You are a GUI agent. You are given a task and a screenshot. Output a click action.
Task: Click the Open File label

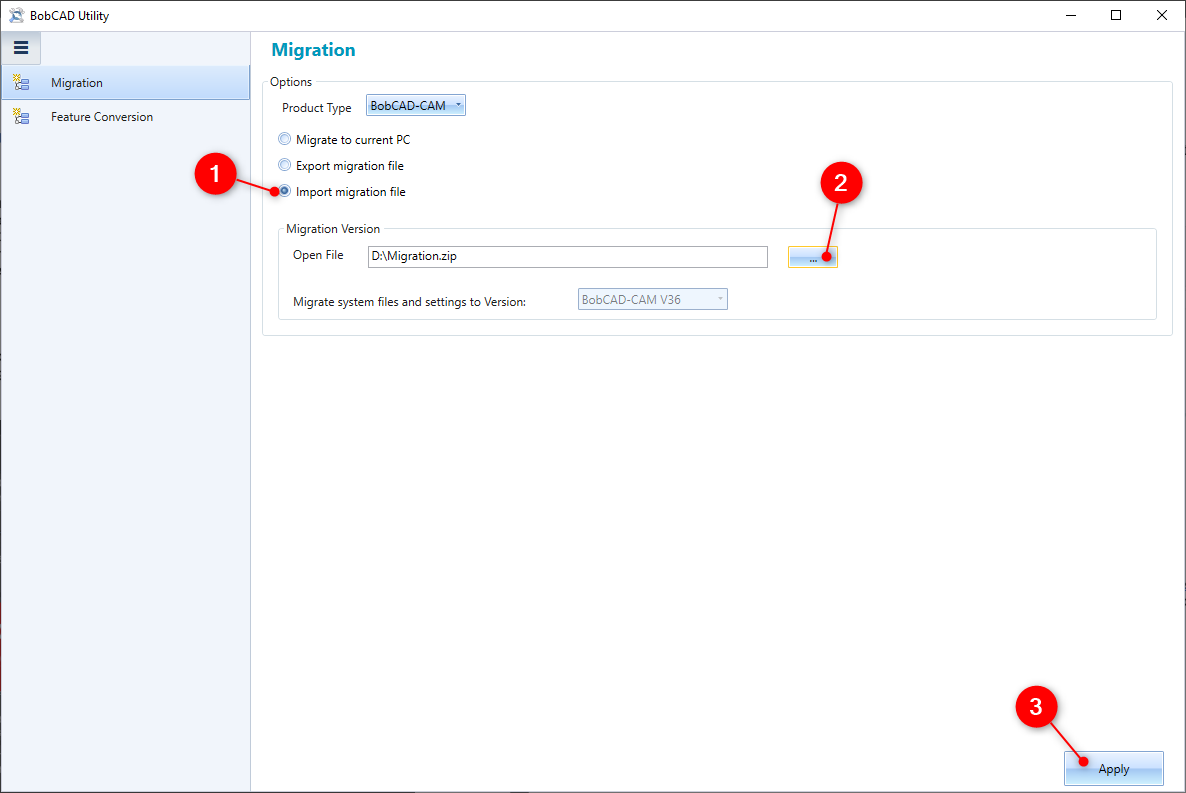pos(318,255)
